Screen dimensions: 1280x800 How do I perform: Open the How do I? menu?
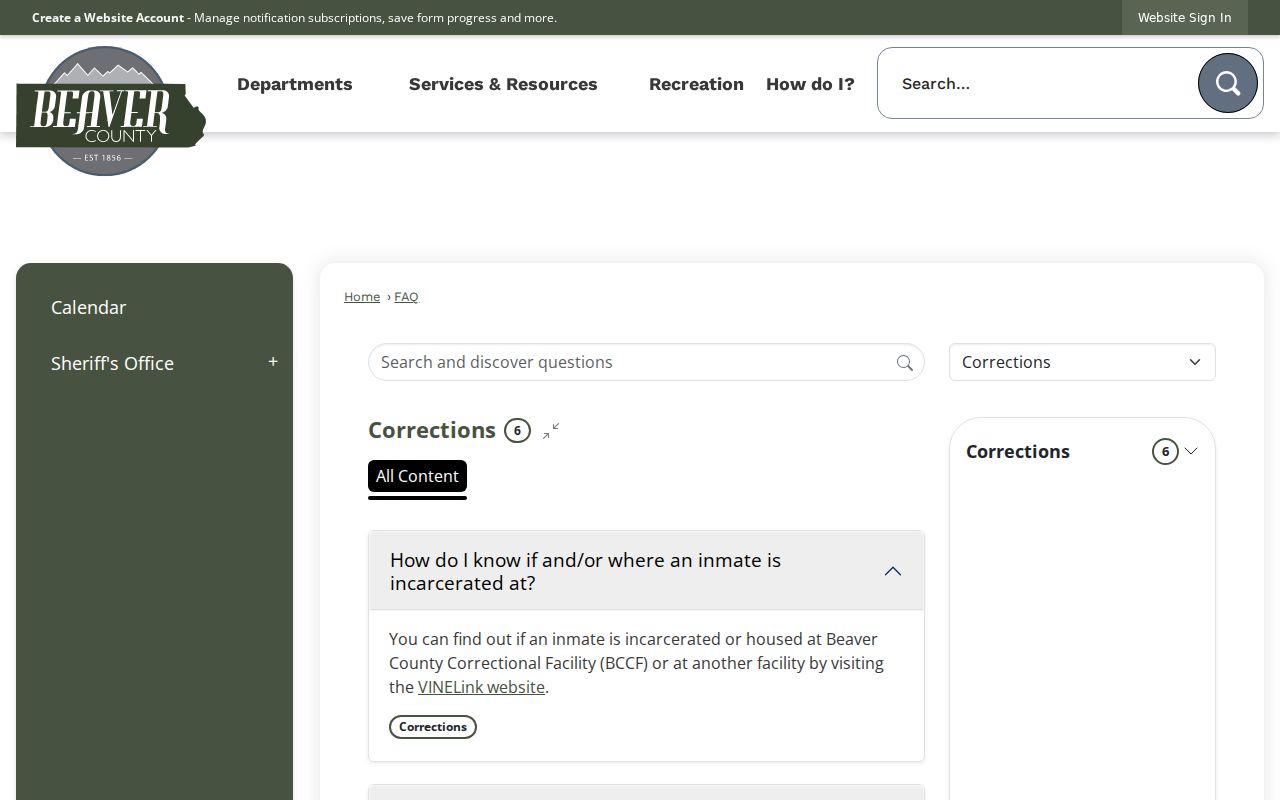click(810, 84)
